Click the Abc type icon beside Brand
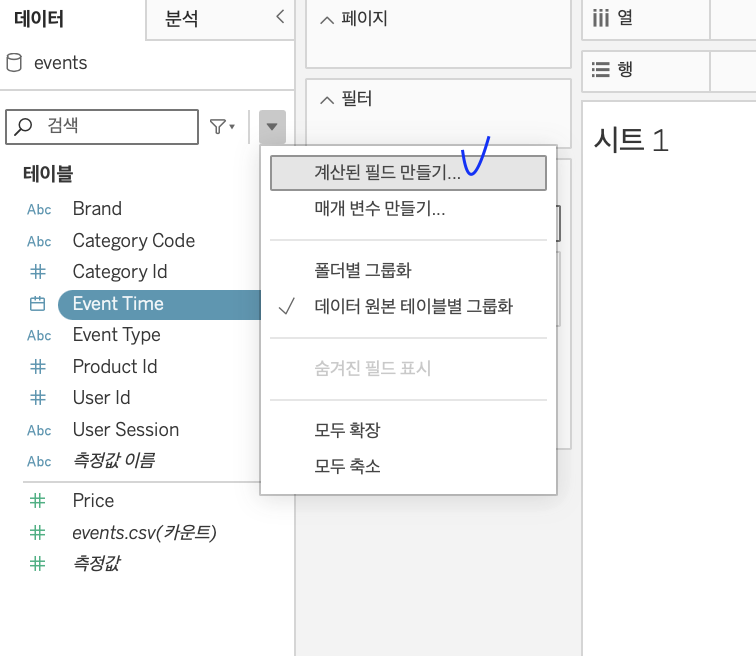This screenshot has height=656, width=756. tap(39, 210)
